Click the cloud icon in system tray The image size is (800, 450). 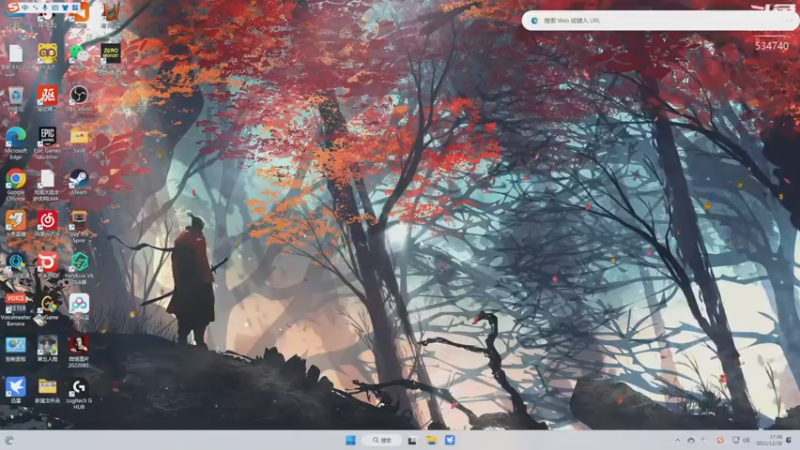[x=691, y=440]
